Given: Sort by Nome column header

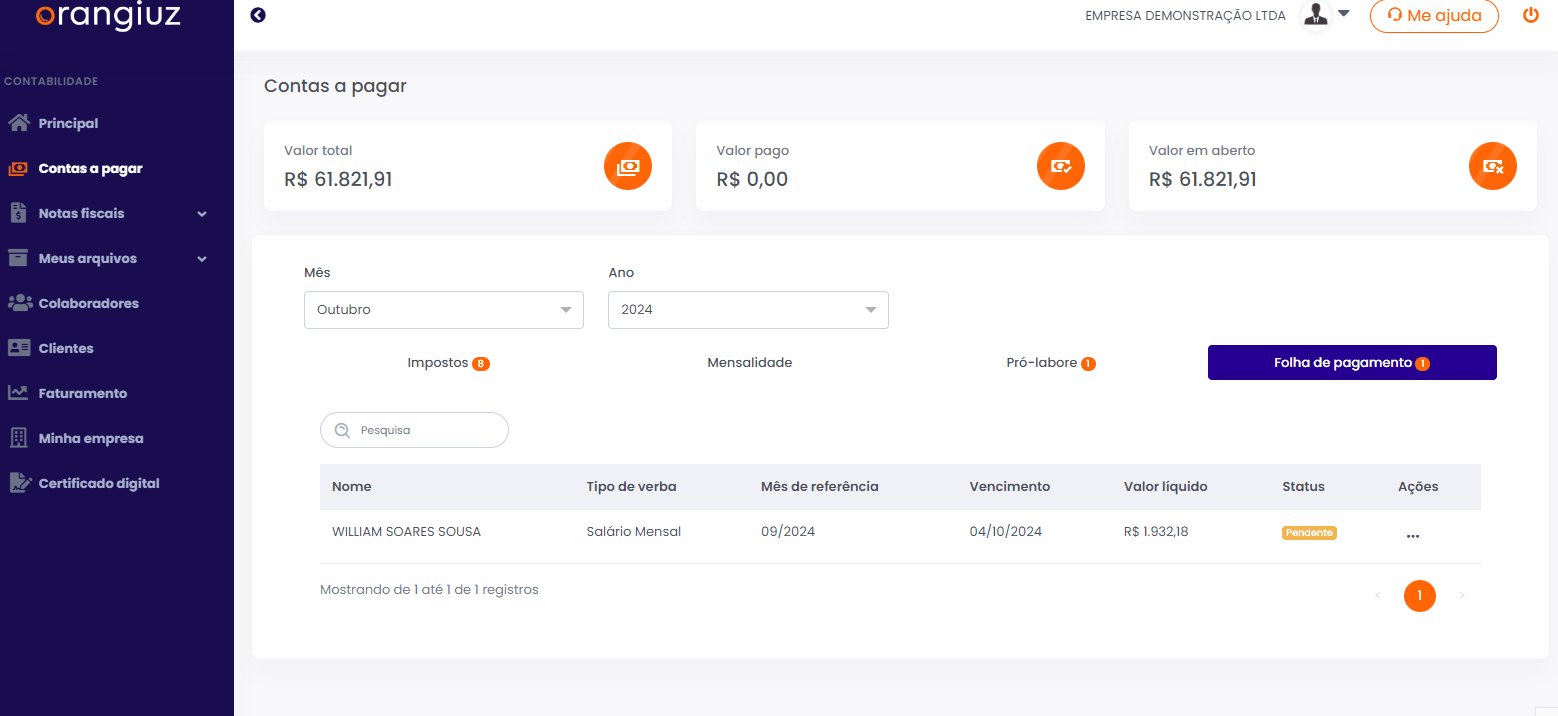Looking at the screenshot, I should [x=352, y=487].
